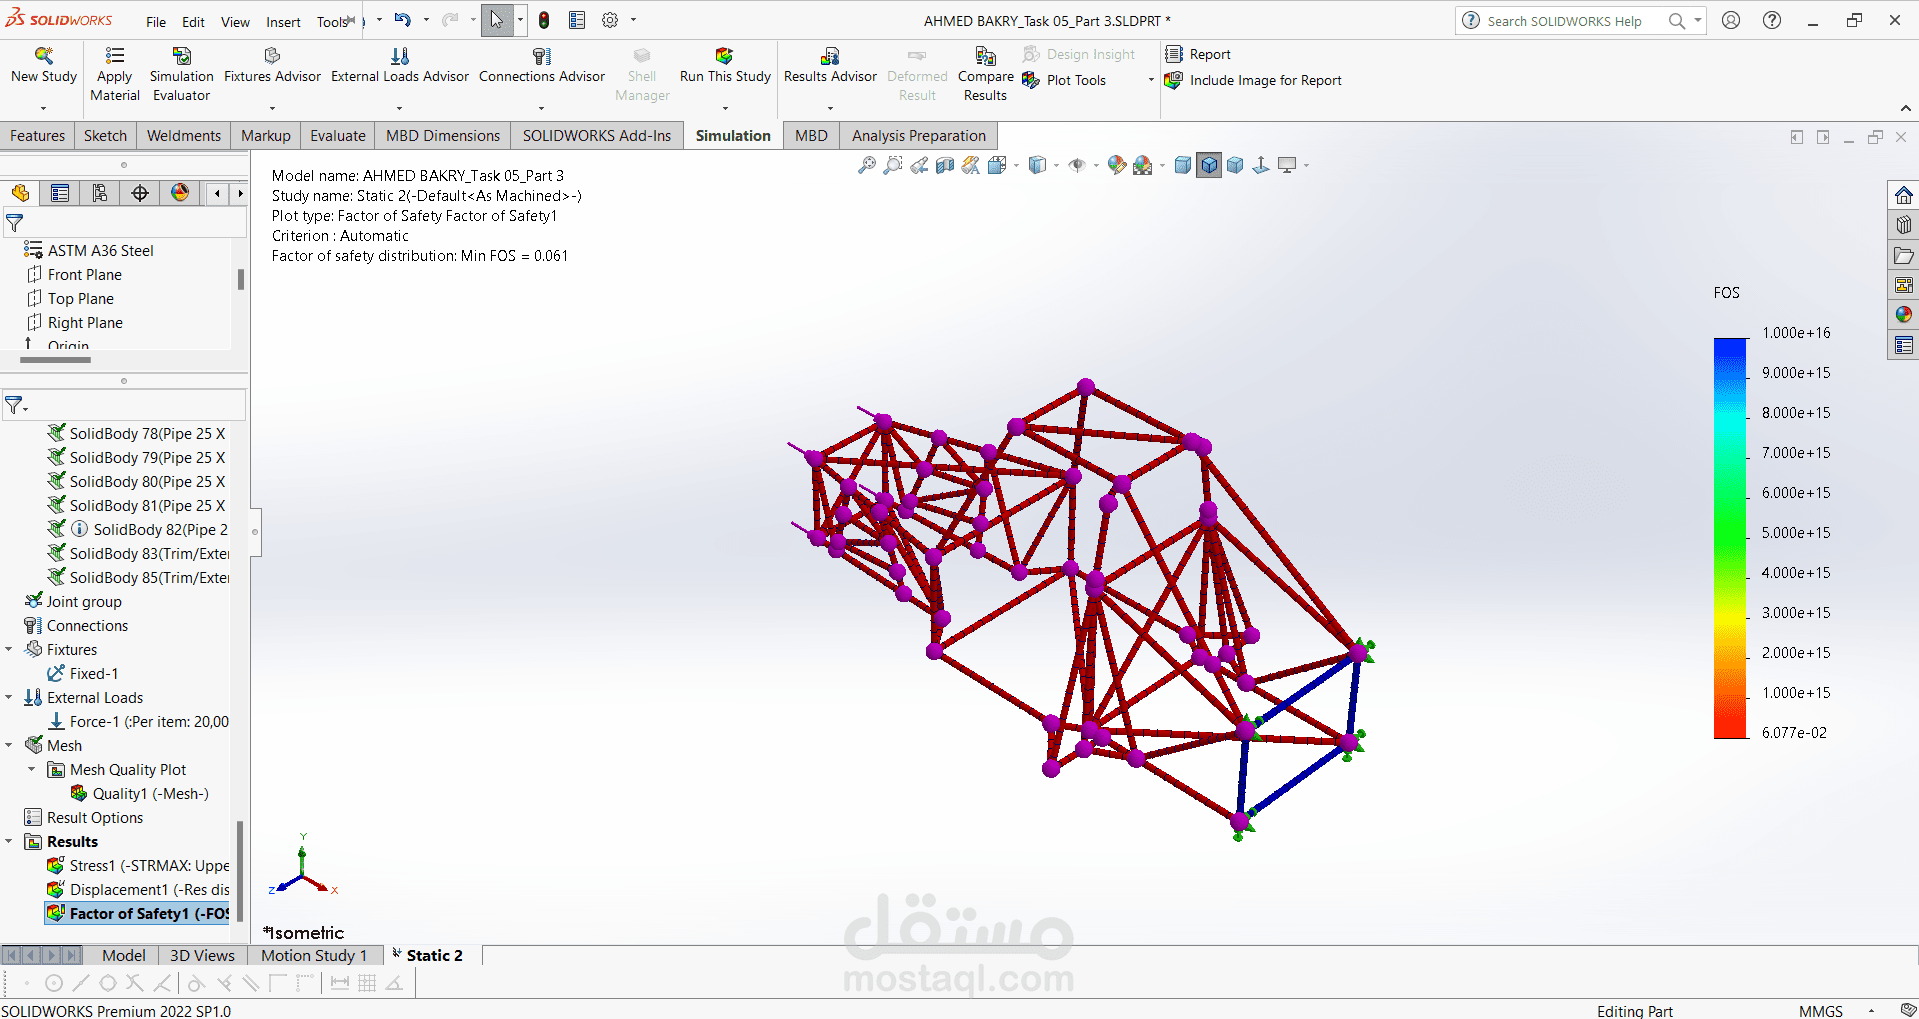Click the Results Advisor icon
The width and height of the screenshot is (1919, 1019).
[830, 56]
